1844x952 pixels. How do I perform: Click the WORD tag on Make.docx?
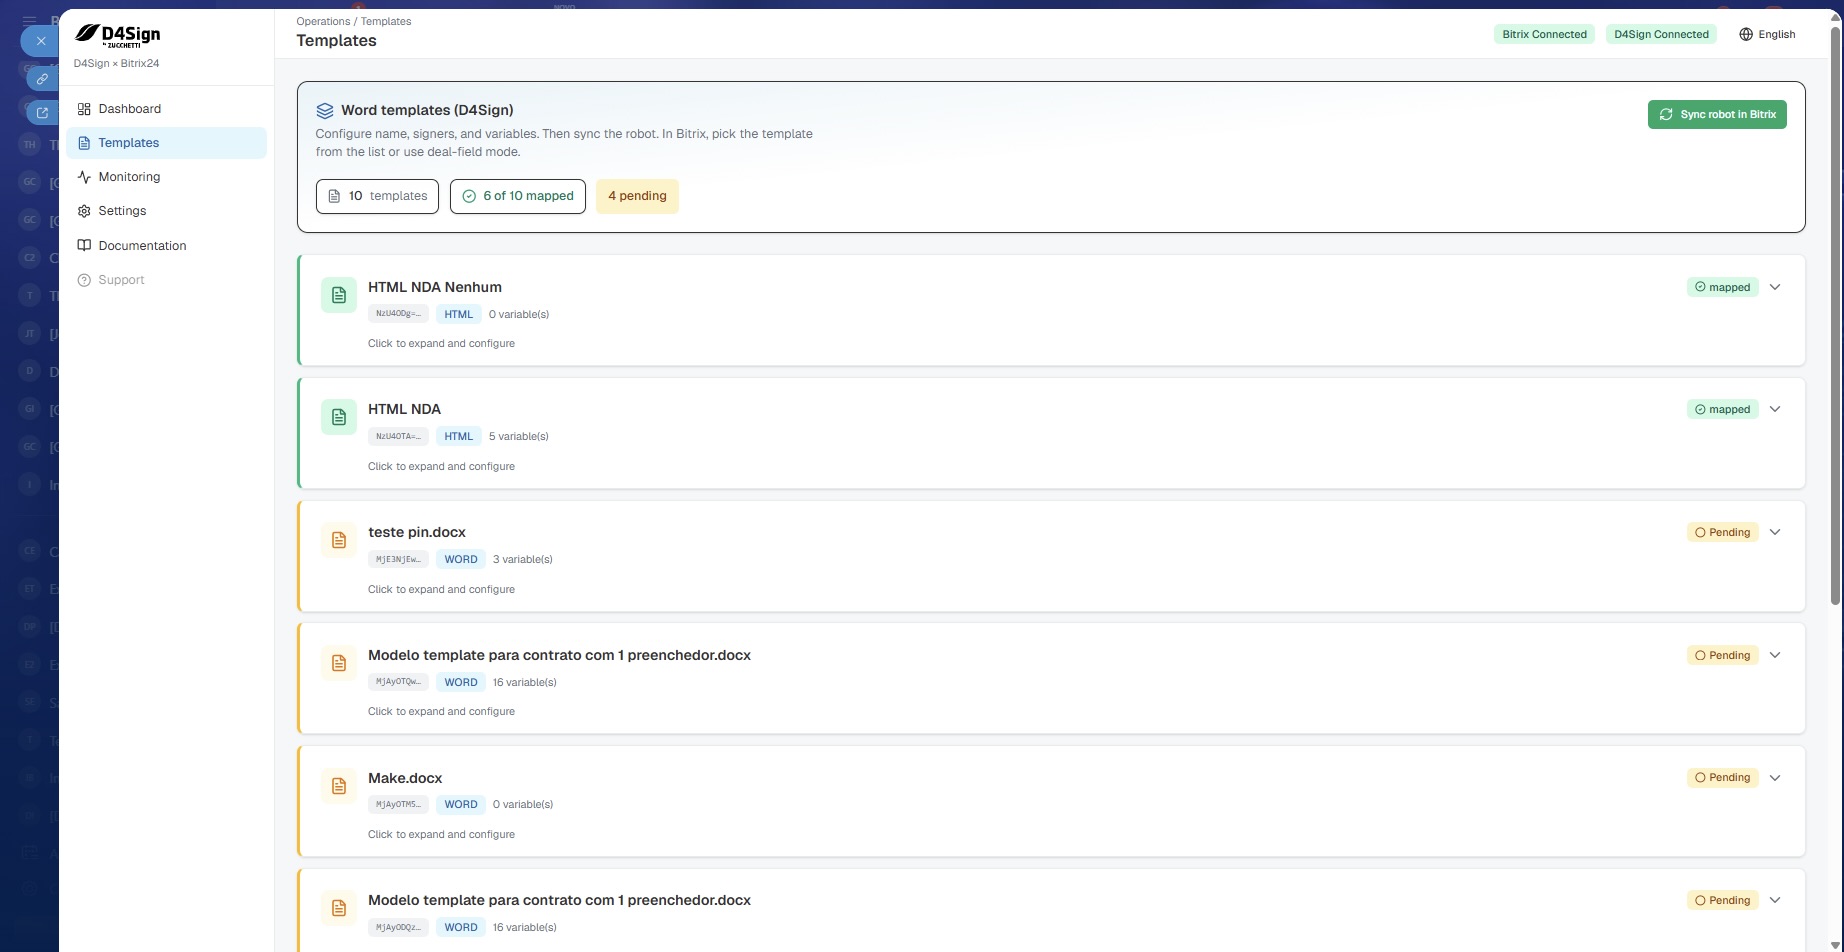[461, 804]
